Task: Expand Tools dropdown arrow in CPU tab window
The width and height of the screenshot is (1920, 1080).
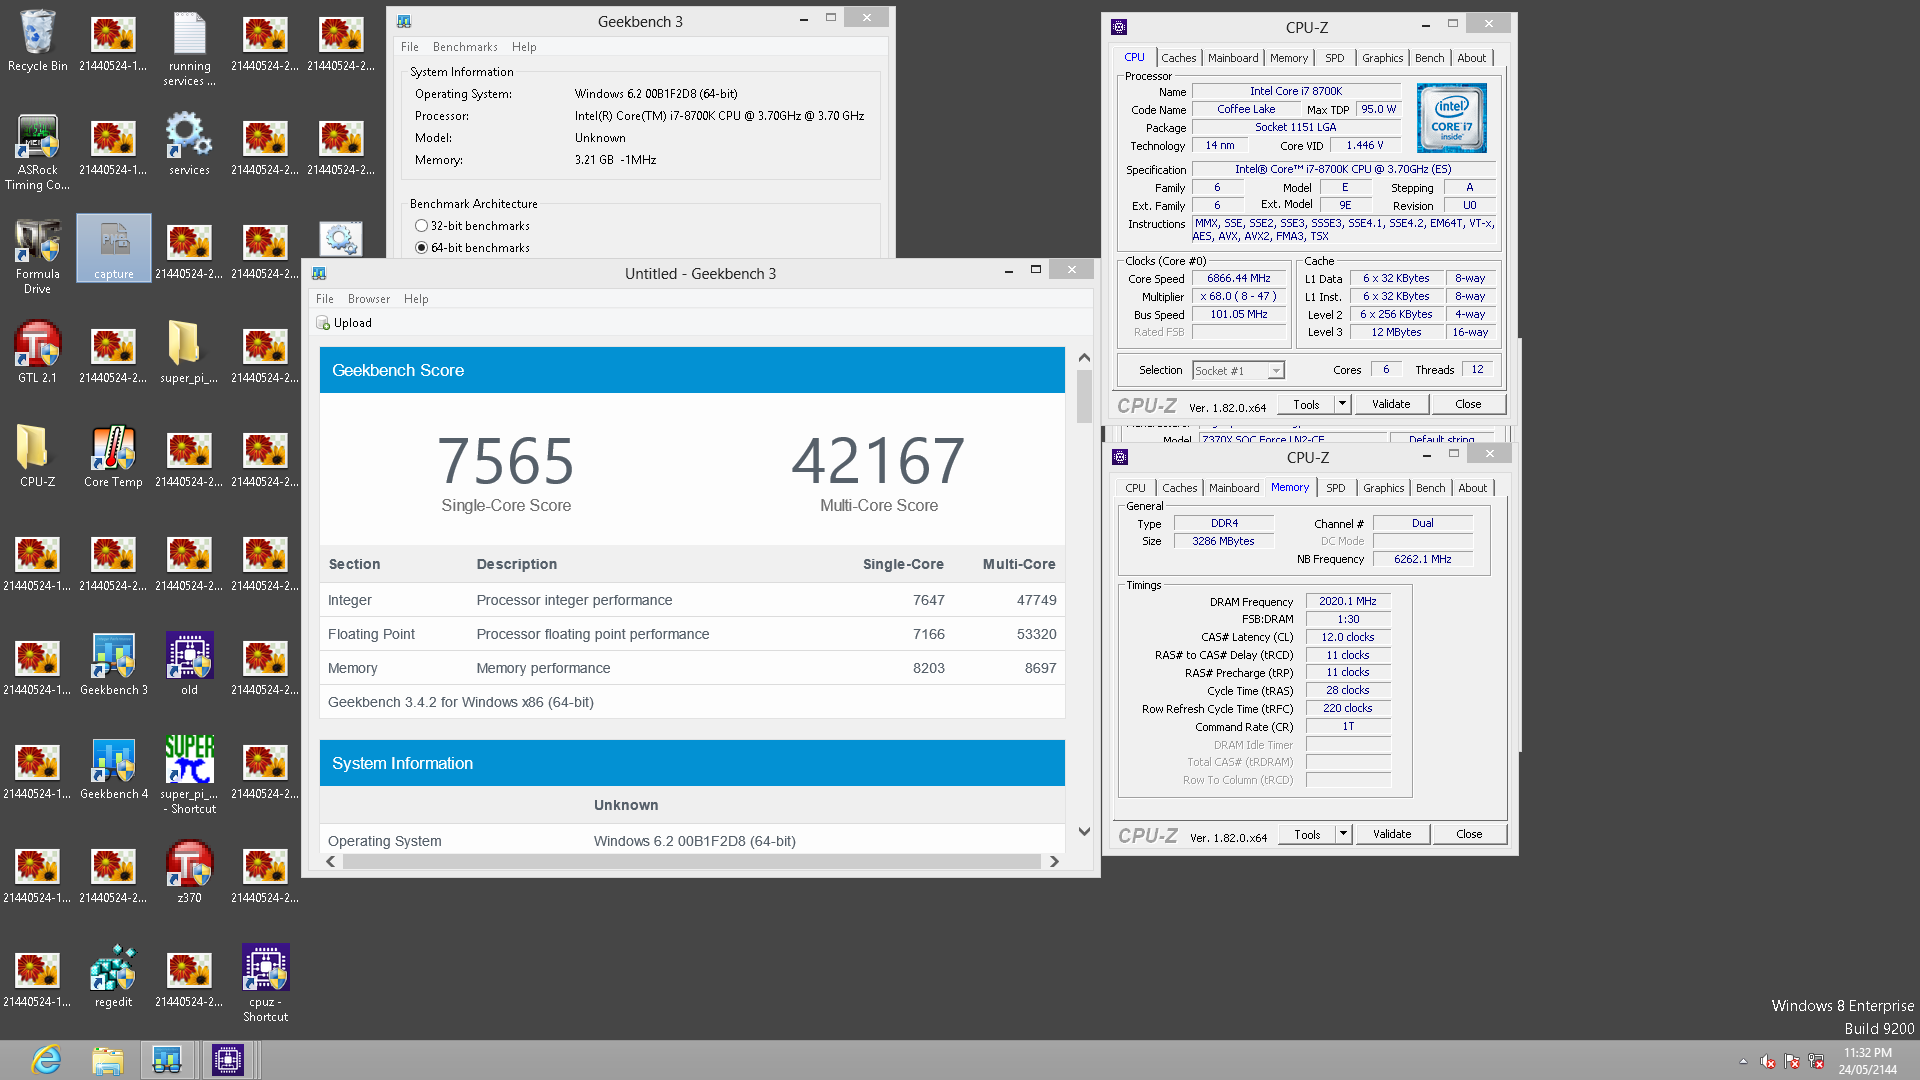Action: tap(1343, 404)
